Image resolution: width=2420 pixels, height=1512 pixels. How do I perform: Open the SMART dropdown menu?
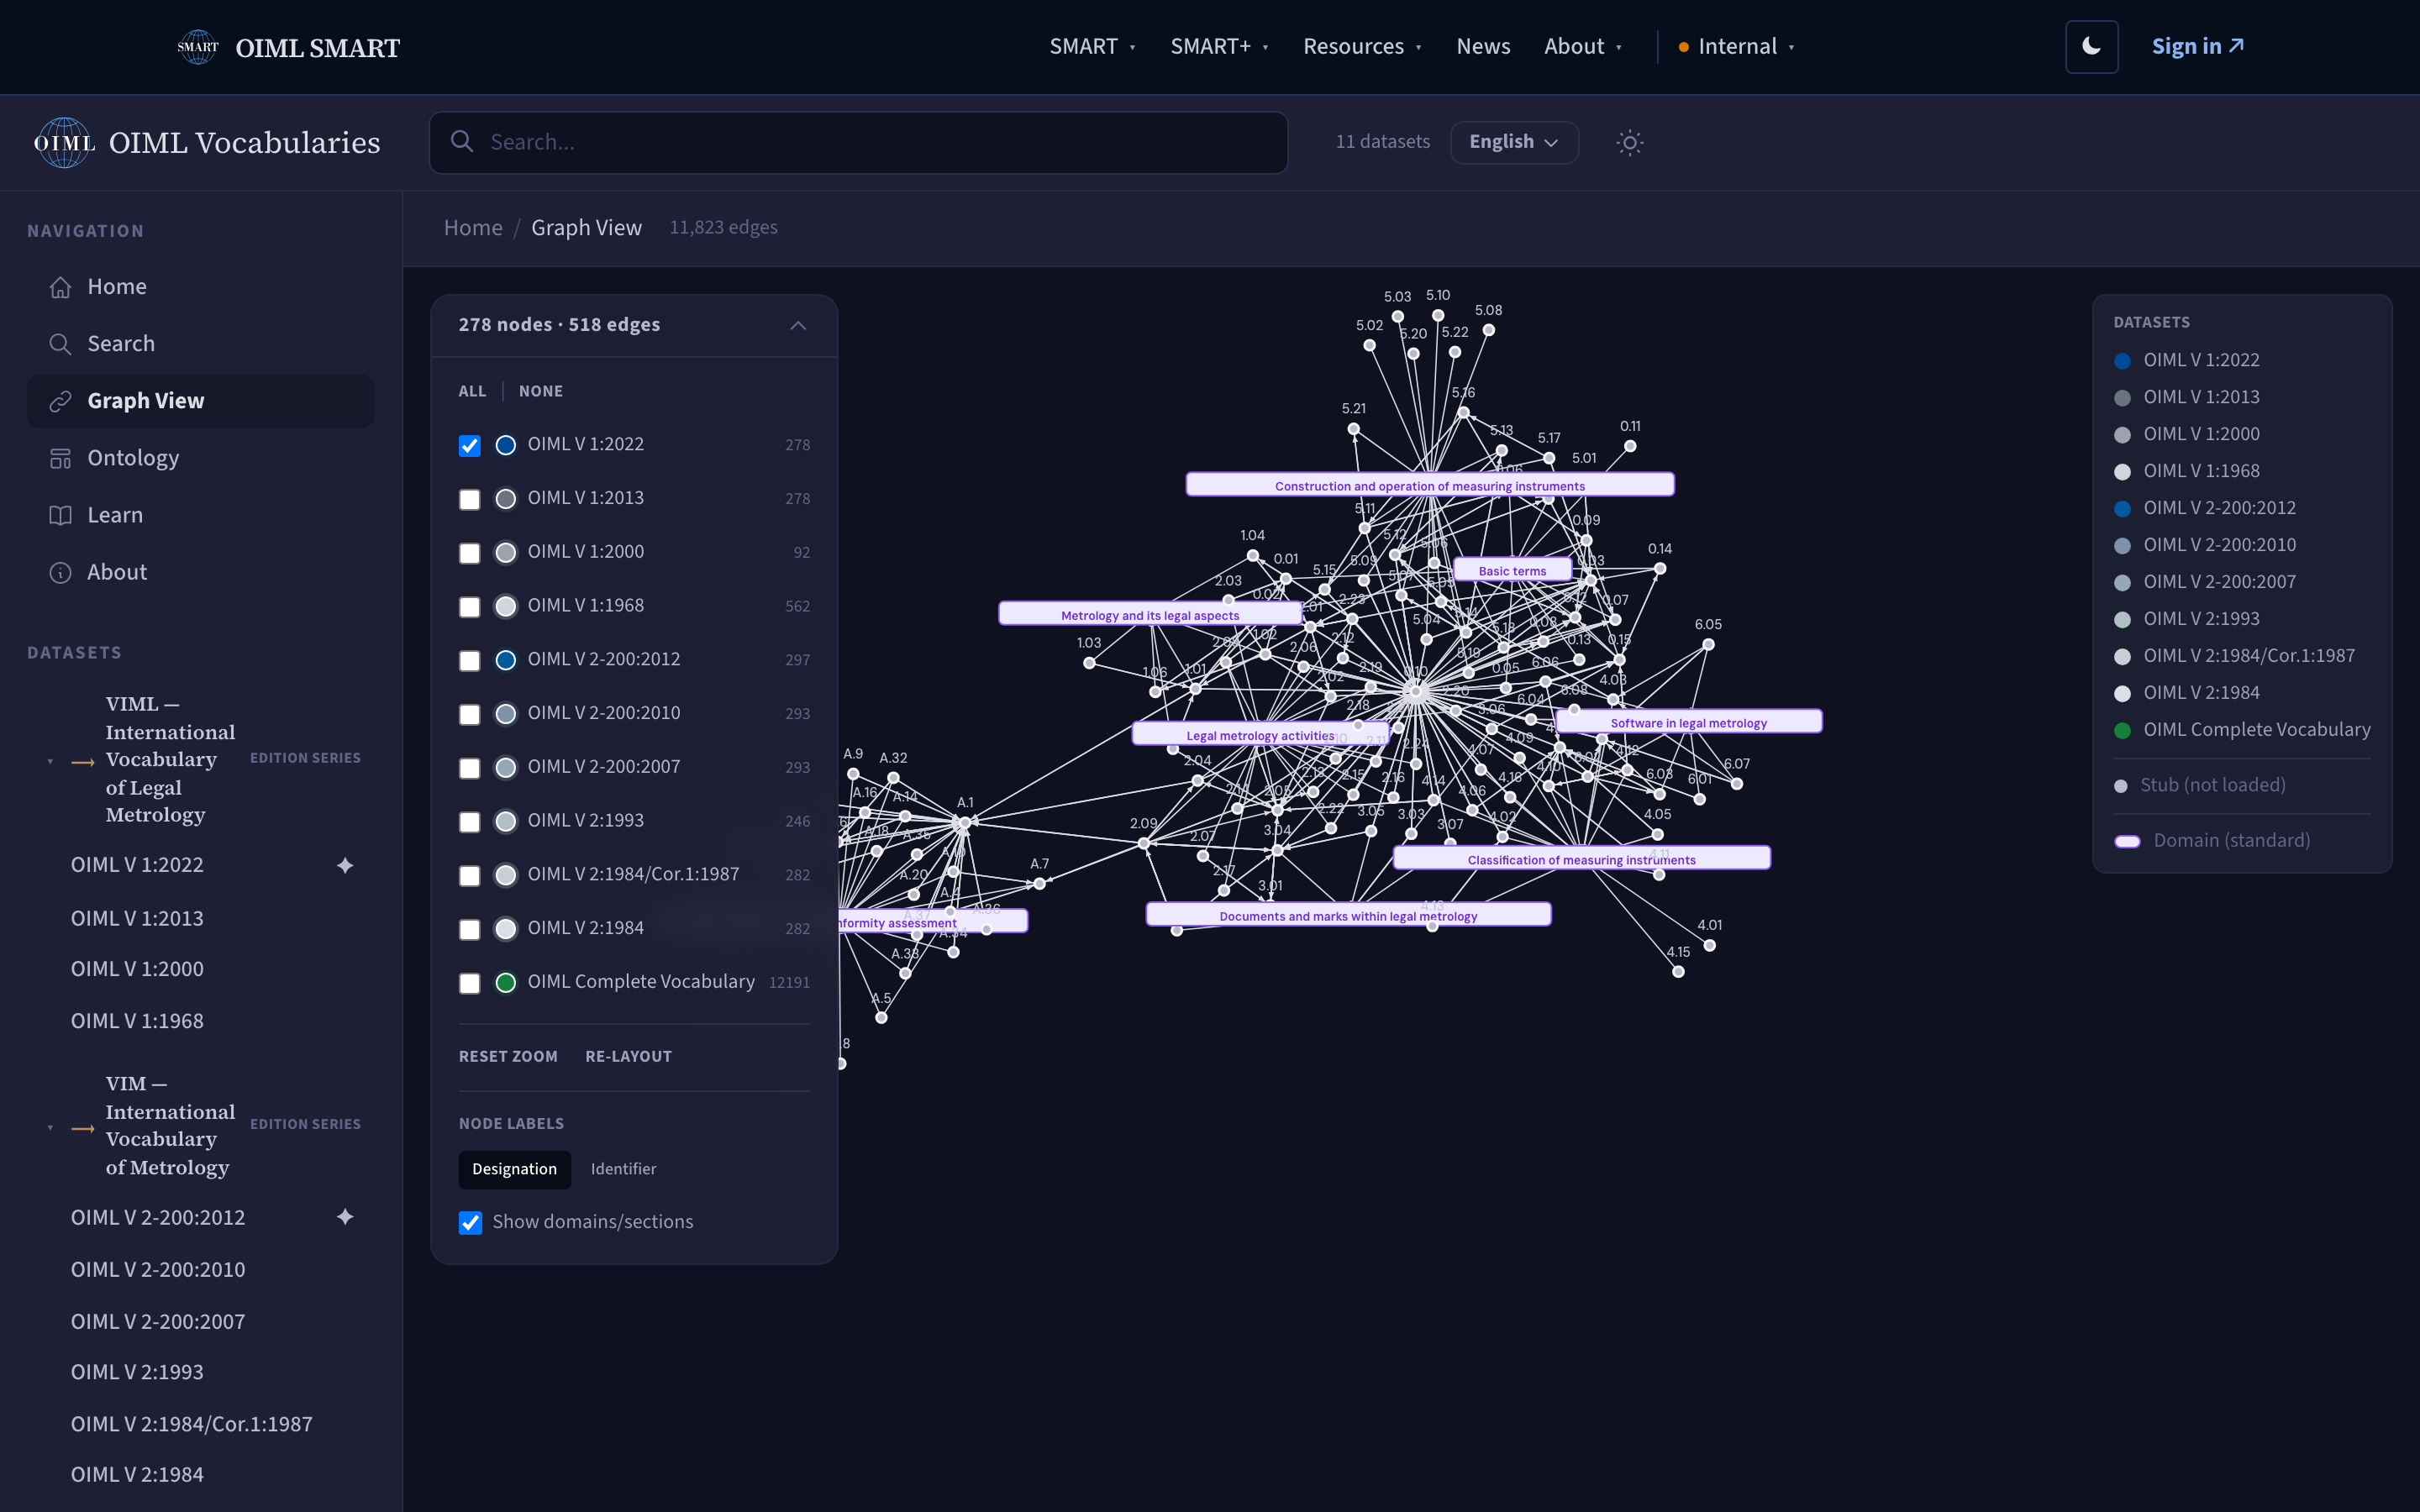[x=1092, y=46]
